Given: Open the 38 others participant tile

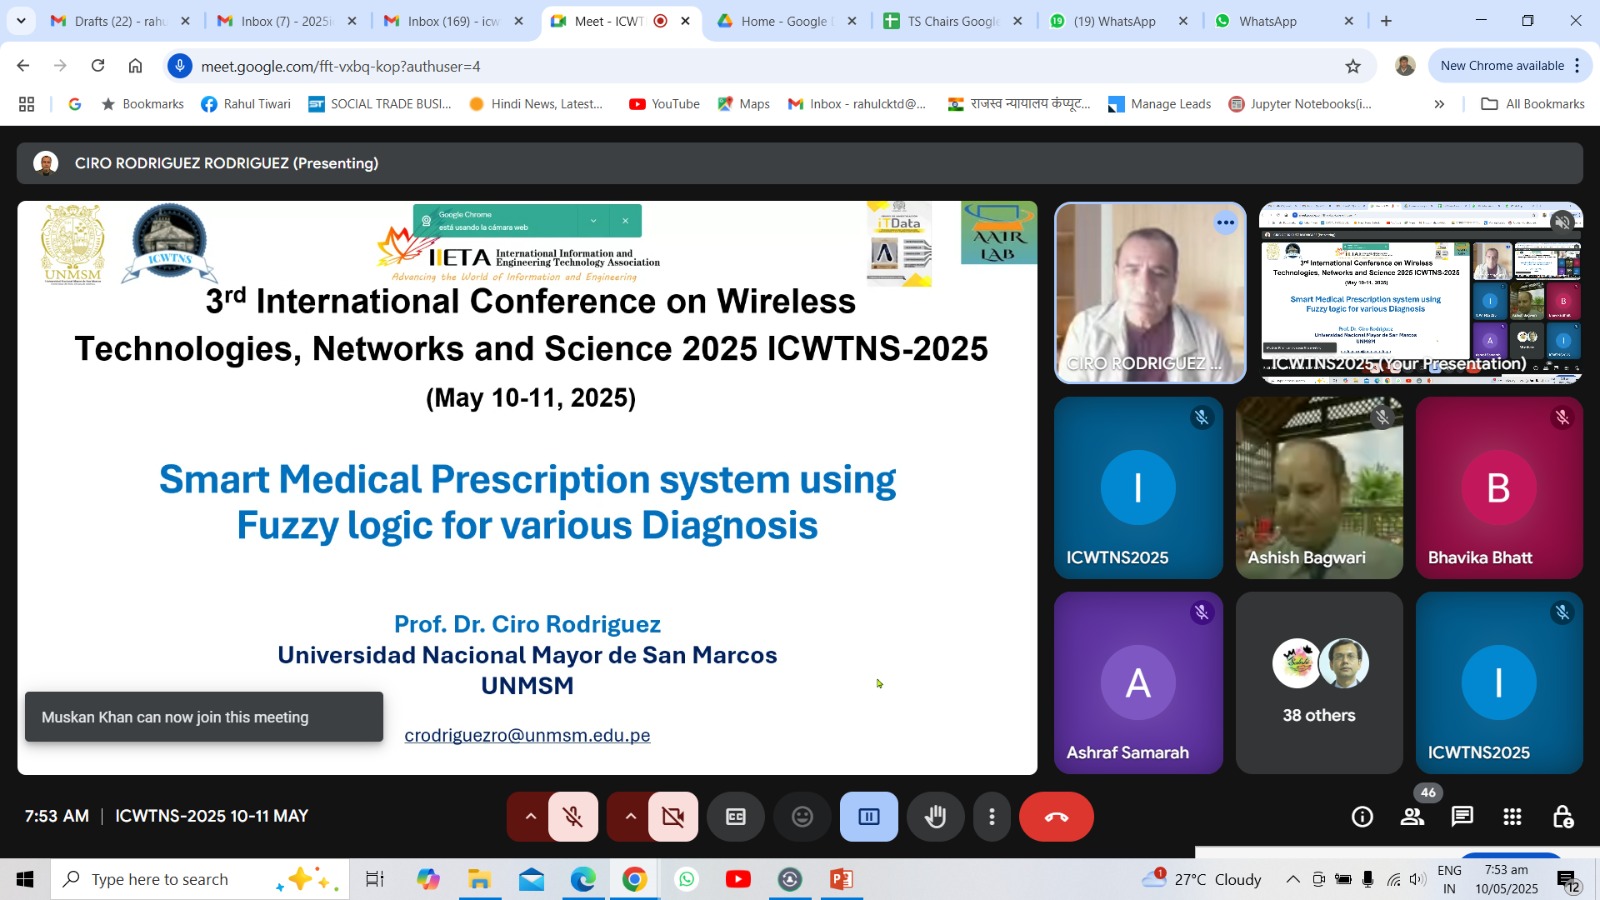Looking at the screenshot, I should 1319,683.
